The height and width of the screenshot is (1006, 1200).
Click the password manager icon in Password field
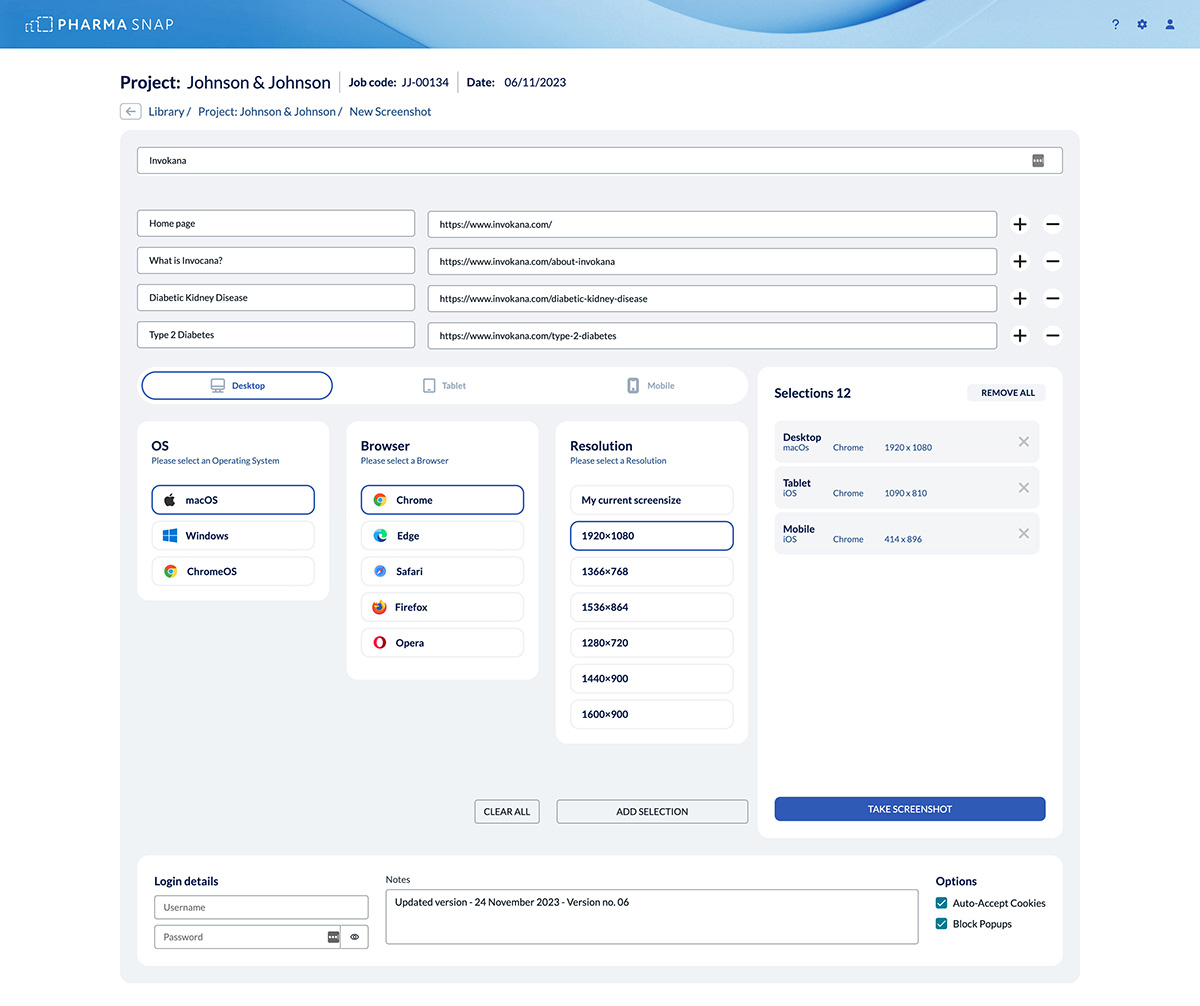point(333,937)
